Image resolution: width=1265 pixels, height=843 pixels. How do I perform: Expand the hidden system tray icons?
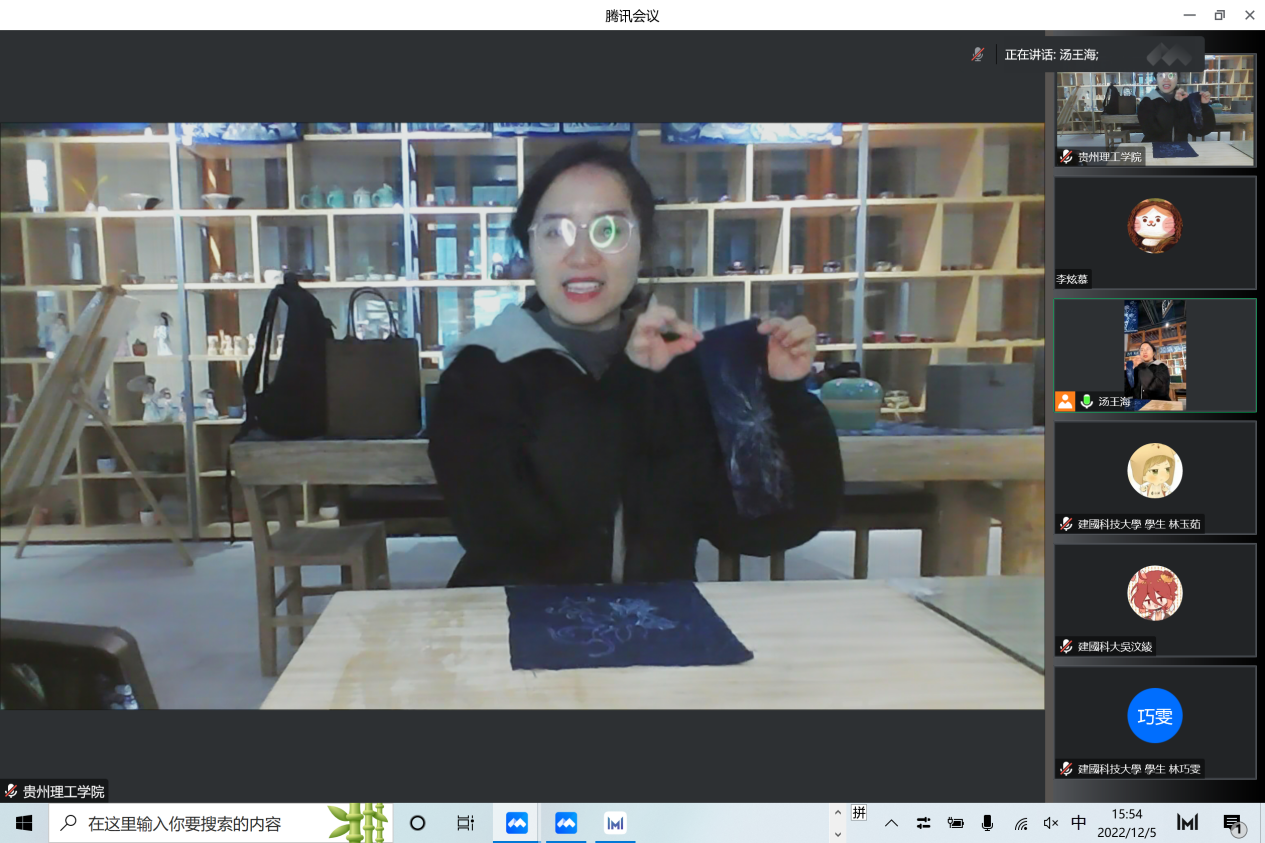coord(891,823)
